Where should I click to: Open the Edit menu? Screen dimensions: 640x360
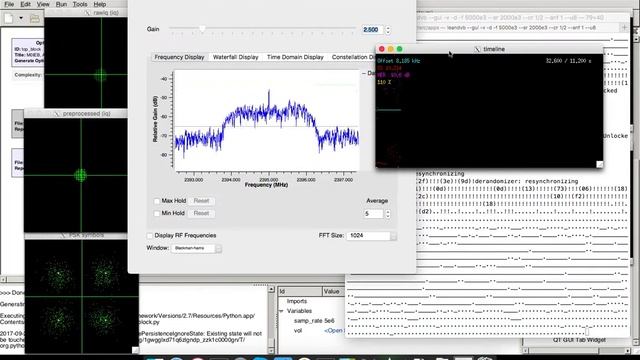[25, 4]
